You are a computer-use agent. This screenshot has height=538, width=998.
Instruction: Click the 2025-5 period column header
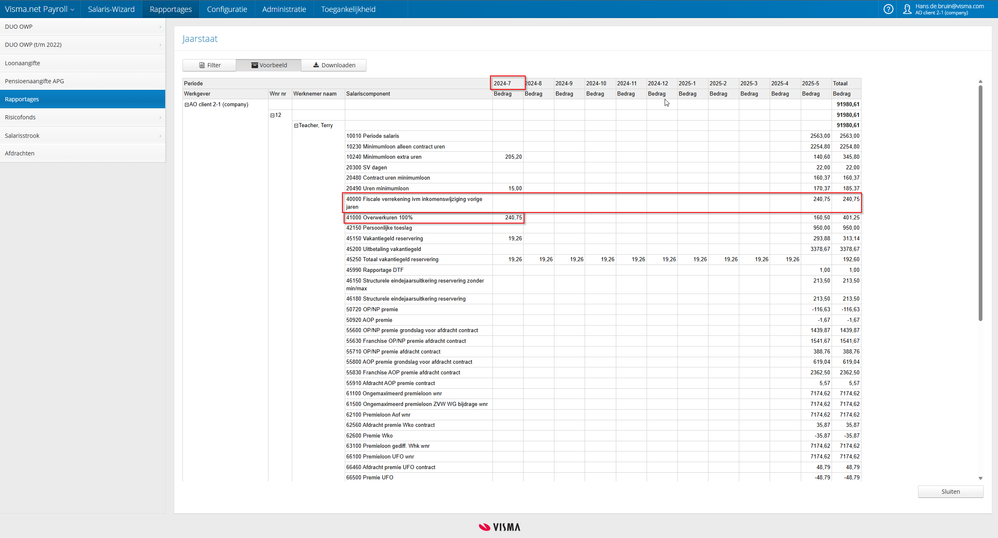pos(810,83)
